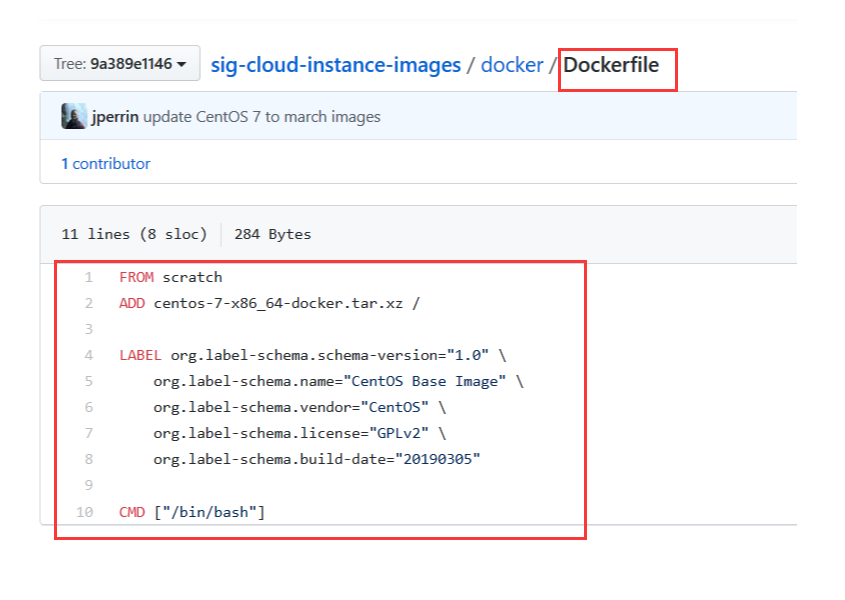This screenshot has height=600, width=845.
Task: Select line number 10 in gutter
Action: (x=85, y=512)
